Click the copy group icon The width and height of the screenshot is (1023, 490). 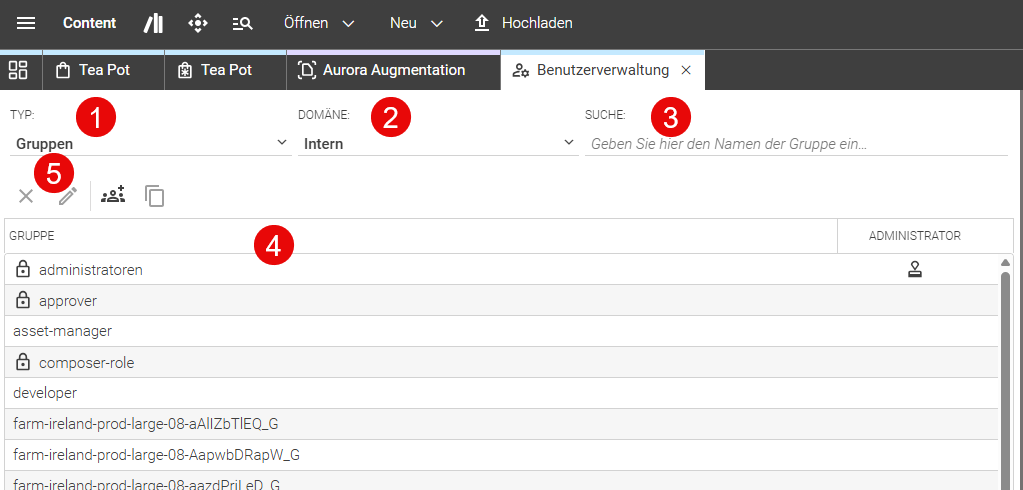click(155, 196)
